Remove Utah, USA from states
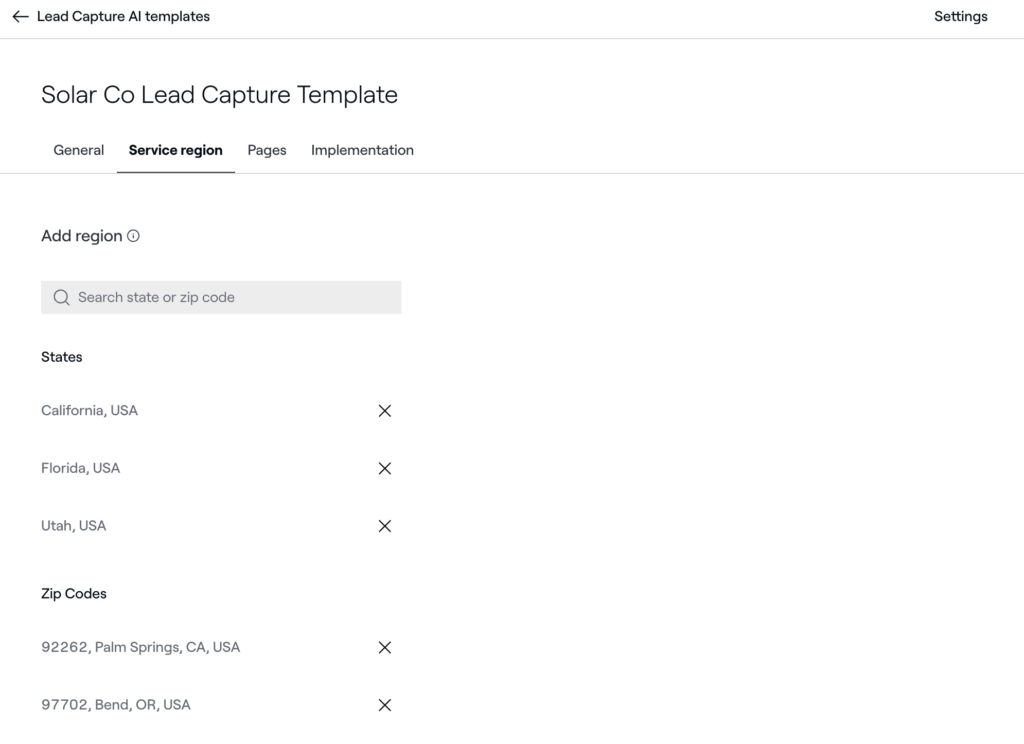The width and height of the screenshot is (1024, 744). [385, 526]
